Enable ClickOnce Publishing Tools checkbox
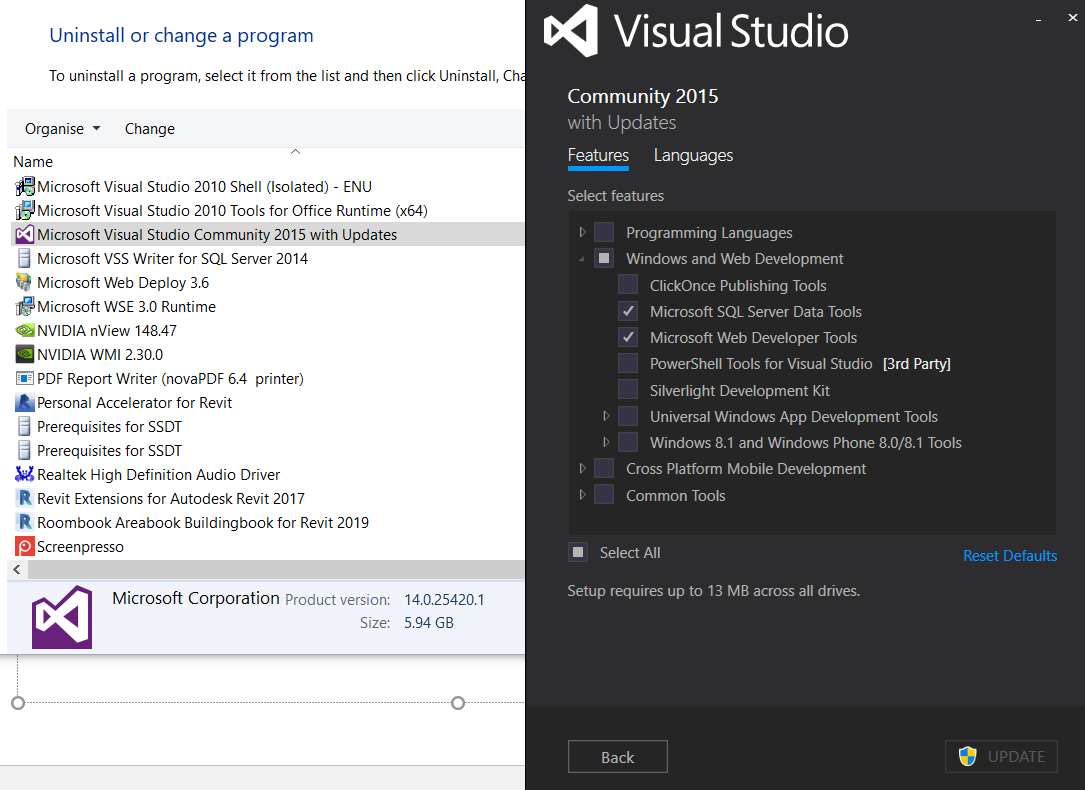The width and height of the screenshot is (1085, 790). [628, 284]
